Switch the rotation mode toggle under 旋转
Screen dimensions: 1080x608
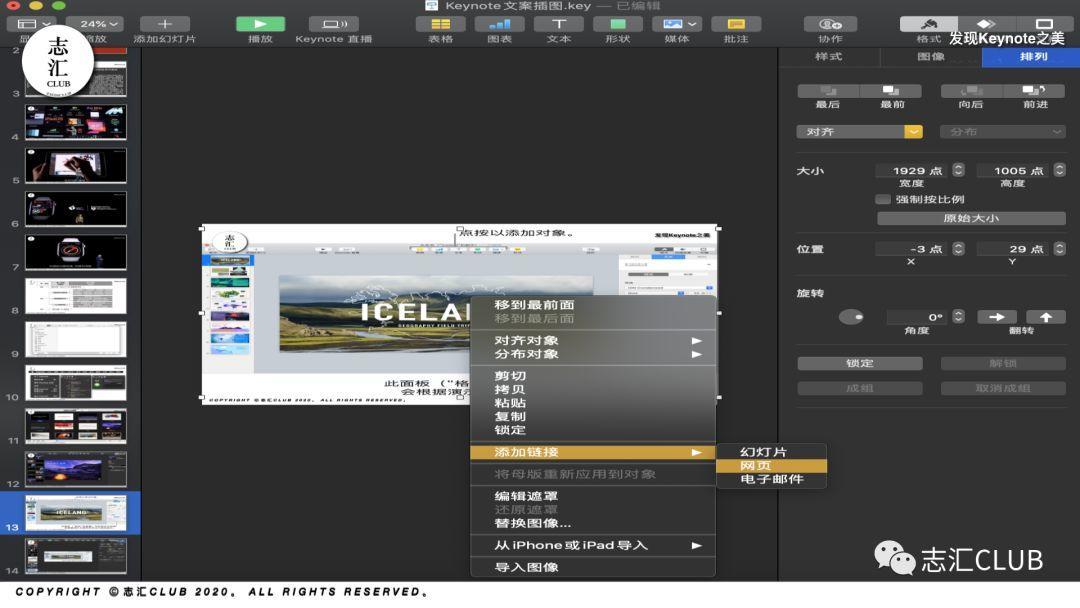click(851, 315)
